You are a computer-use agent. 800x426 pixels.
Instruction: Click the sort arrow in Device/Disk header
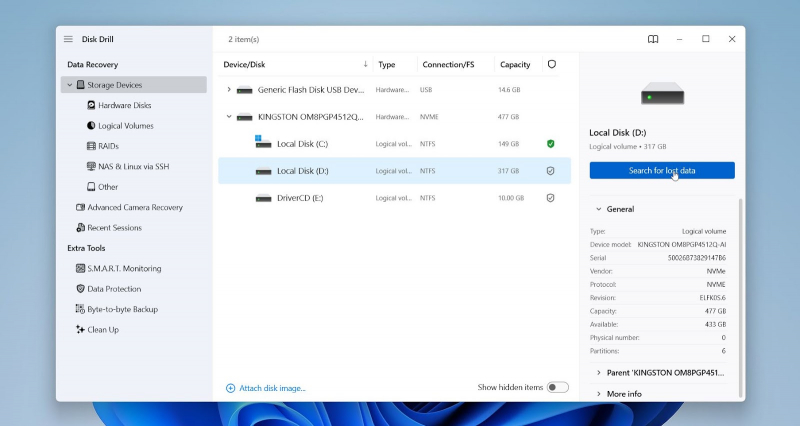point(365,64)
